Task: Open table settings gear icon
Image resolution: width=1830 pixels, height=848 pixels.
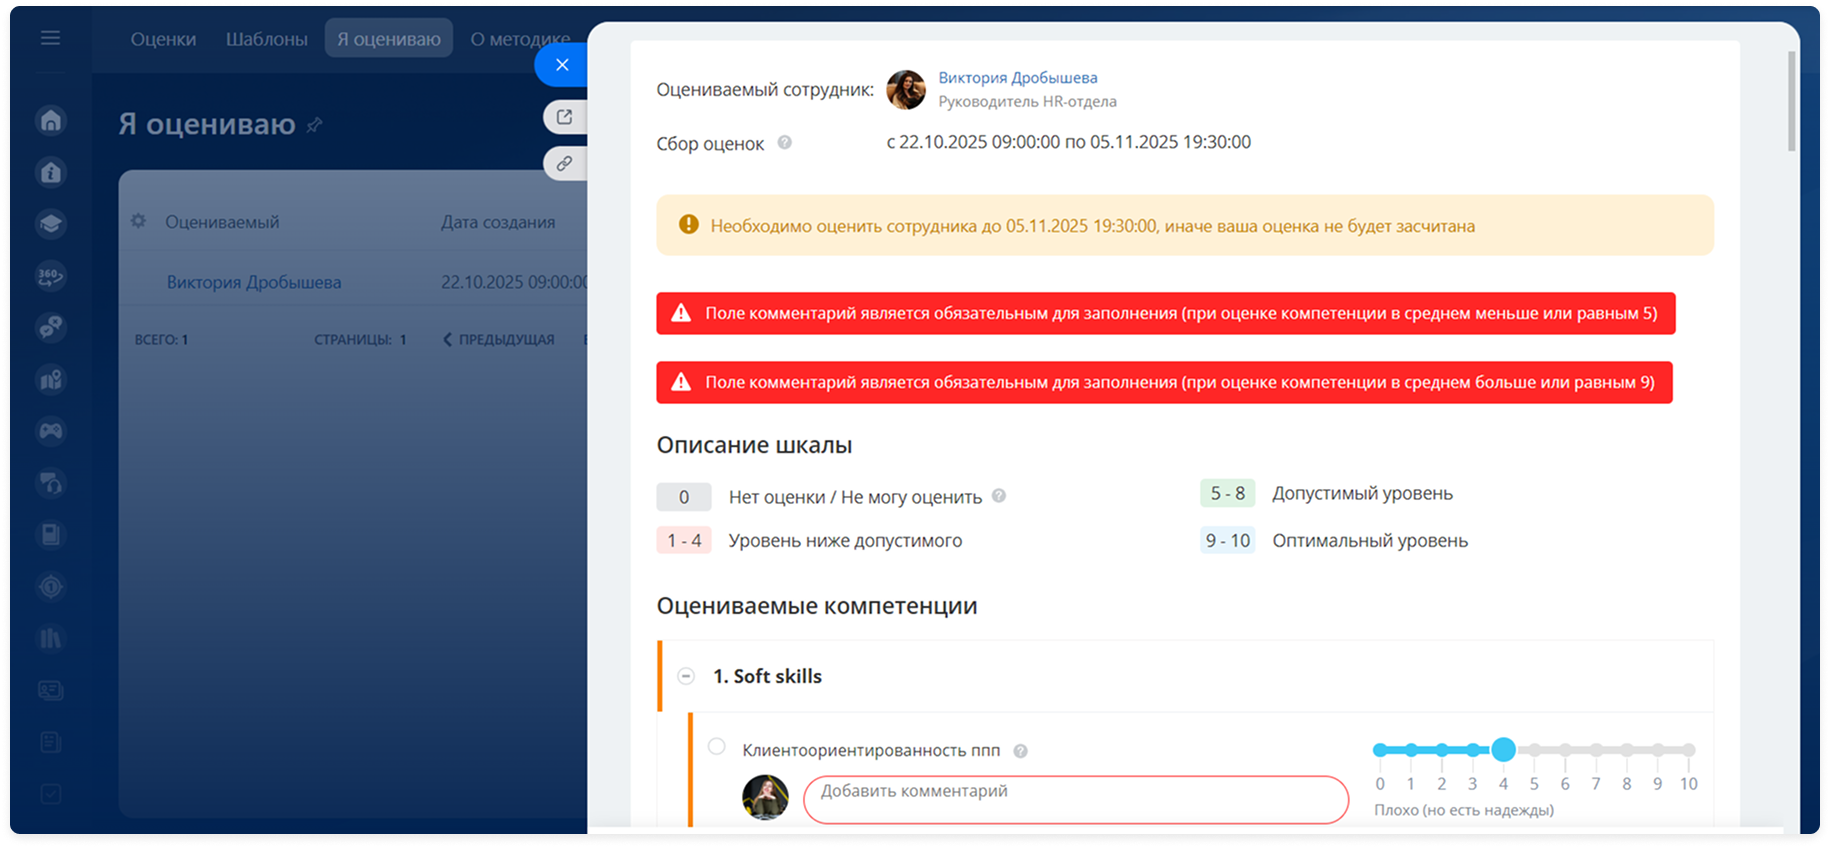Action: tap(138, 221)
